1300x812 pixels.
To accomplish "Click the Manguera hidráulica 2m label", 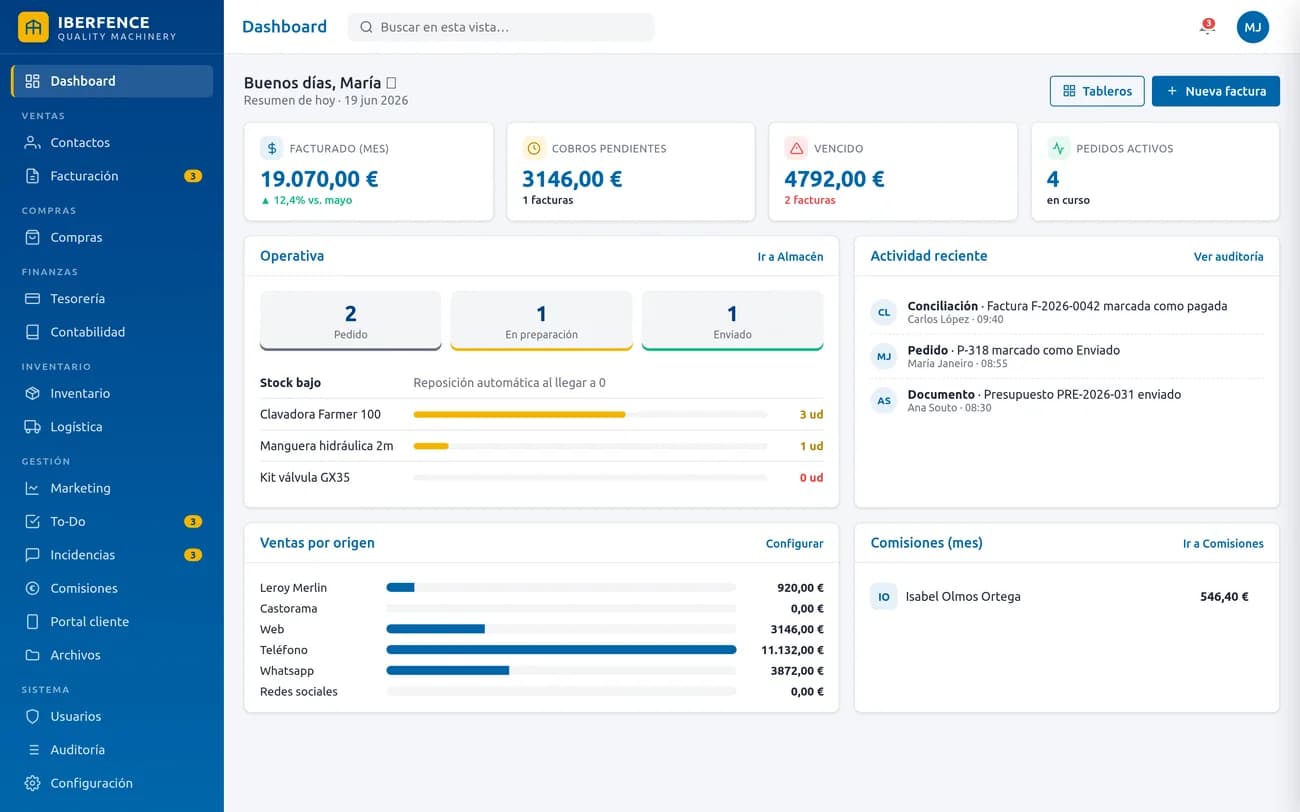I will tap(326, 446).
